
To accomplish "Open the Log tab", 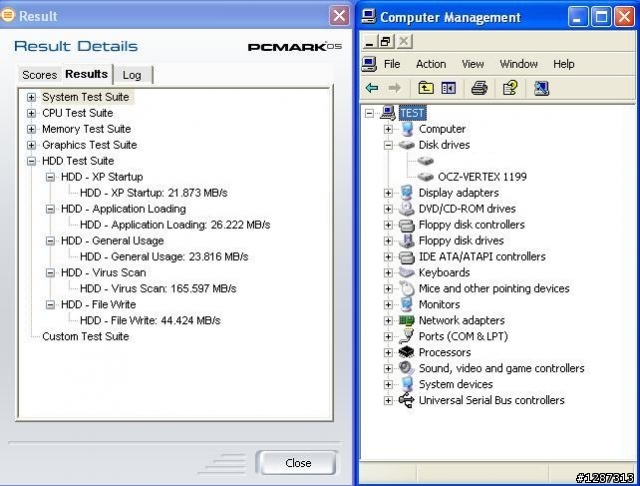I will (x=132, y=75).
